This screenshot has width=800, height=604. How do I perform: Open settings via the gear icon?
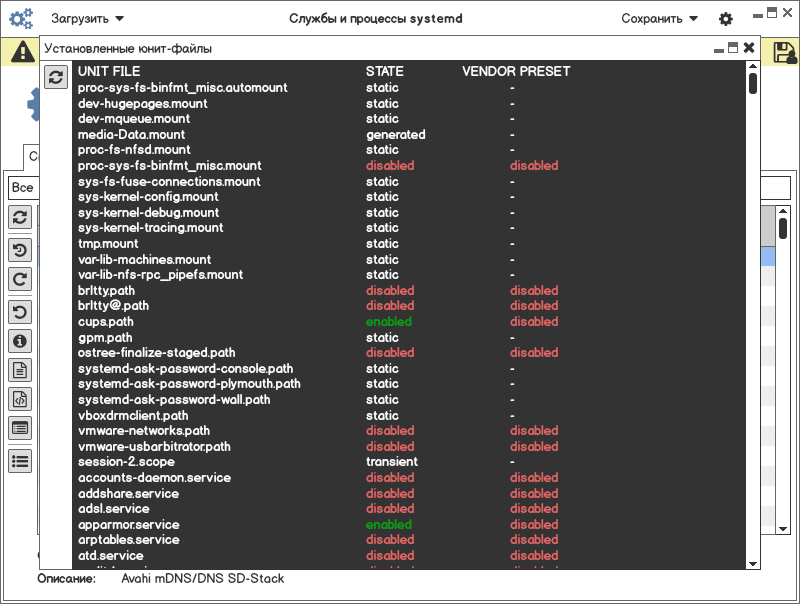726,19
